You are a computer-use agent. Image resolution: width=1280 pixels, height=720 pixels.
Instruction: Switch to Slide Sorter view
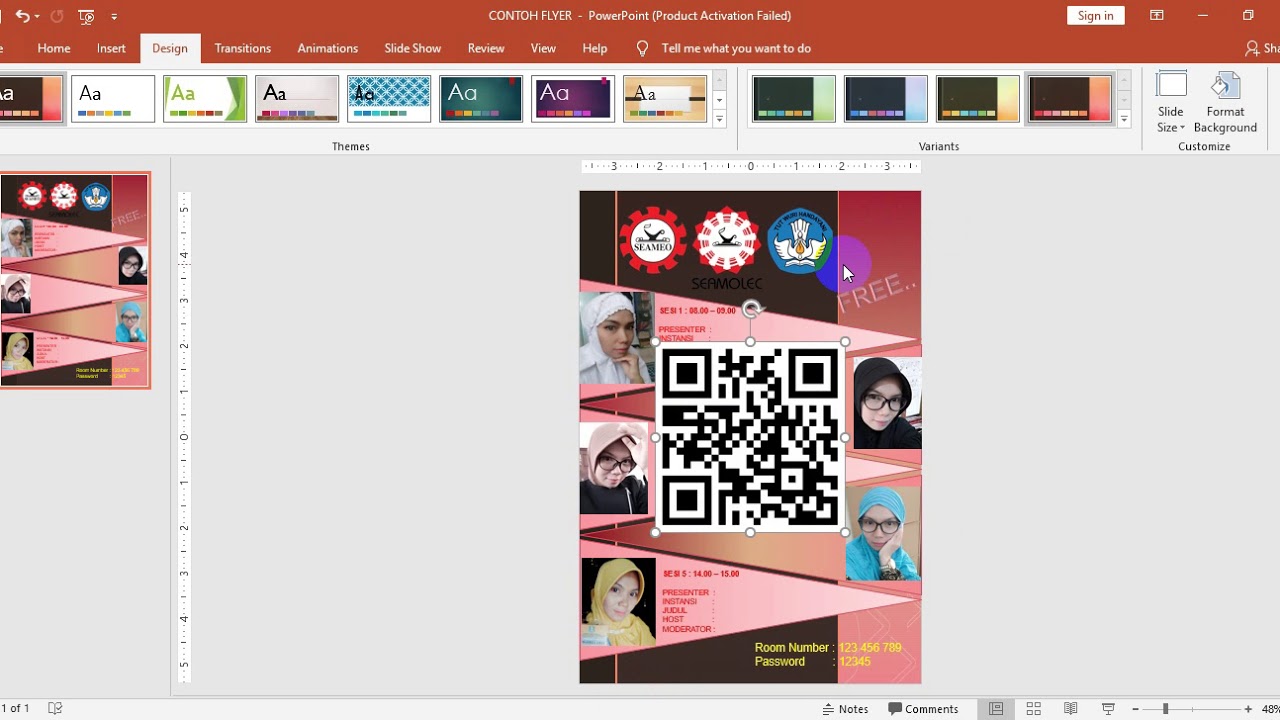click(x=1033, y=709)
